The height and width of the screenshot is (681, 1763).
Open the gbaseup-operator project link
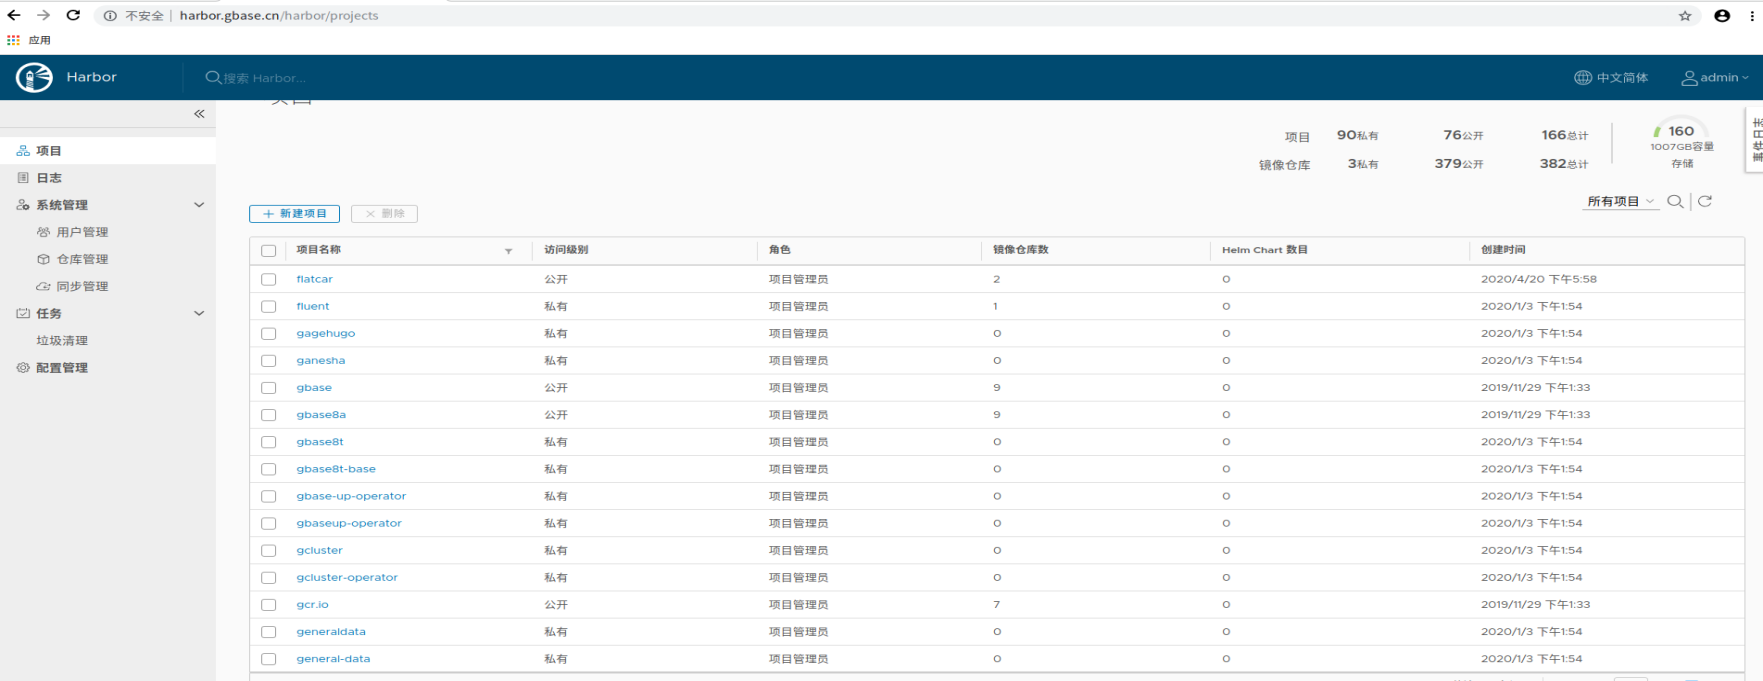click(349, 523)
